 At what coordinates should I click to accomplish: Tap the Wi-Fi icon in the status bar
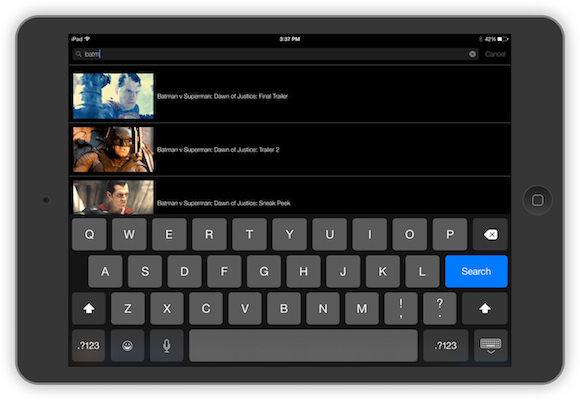pos(87,39)
